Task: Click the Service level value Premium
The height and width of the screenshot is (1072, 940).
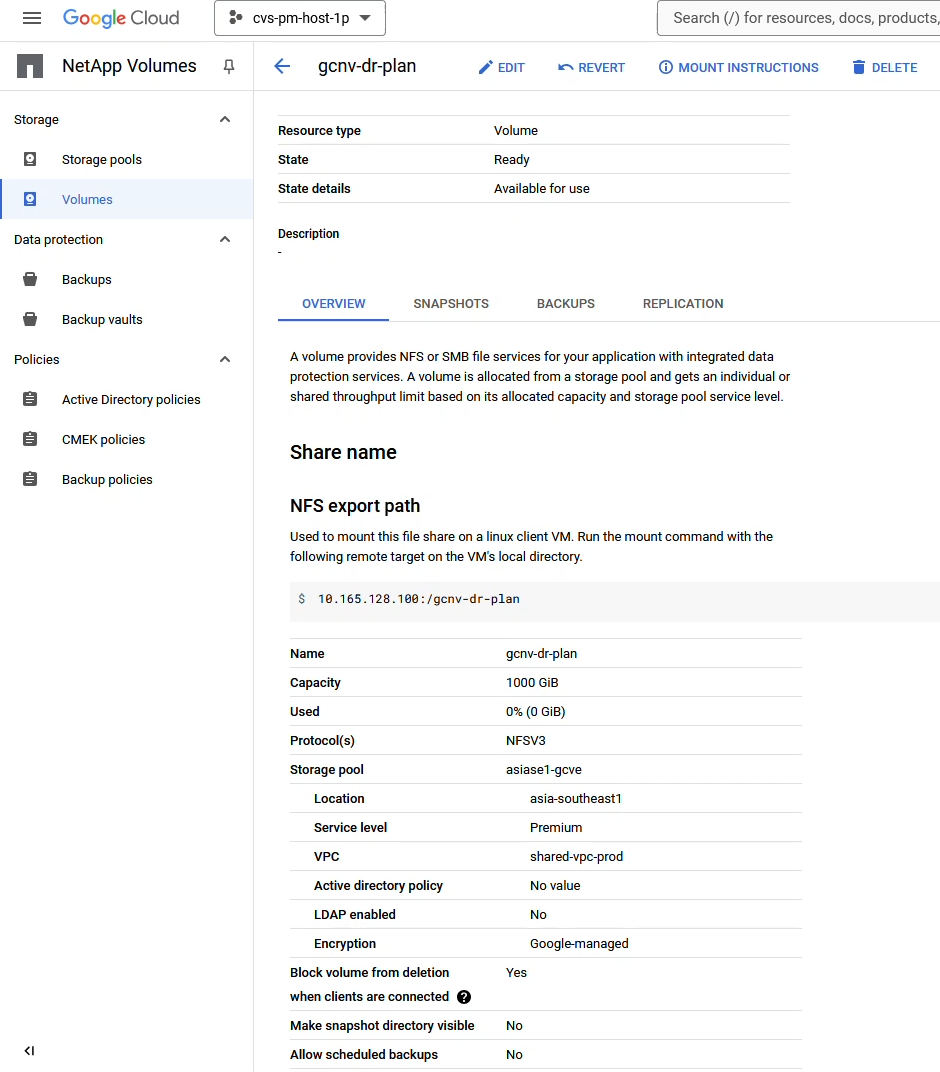Action: (x=556, y=827)
